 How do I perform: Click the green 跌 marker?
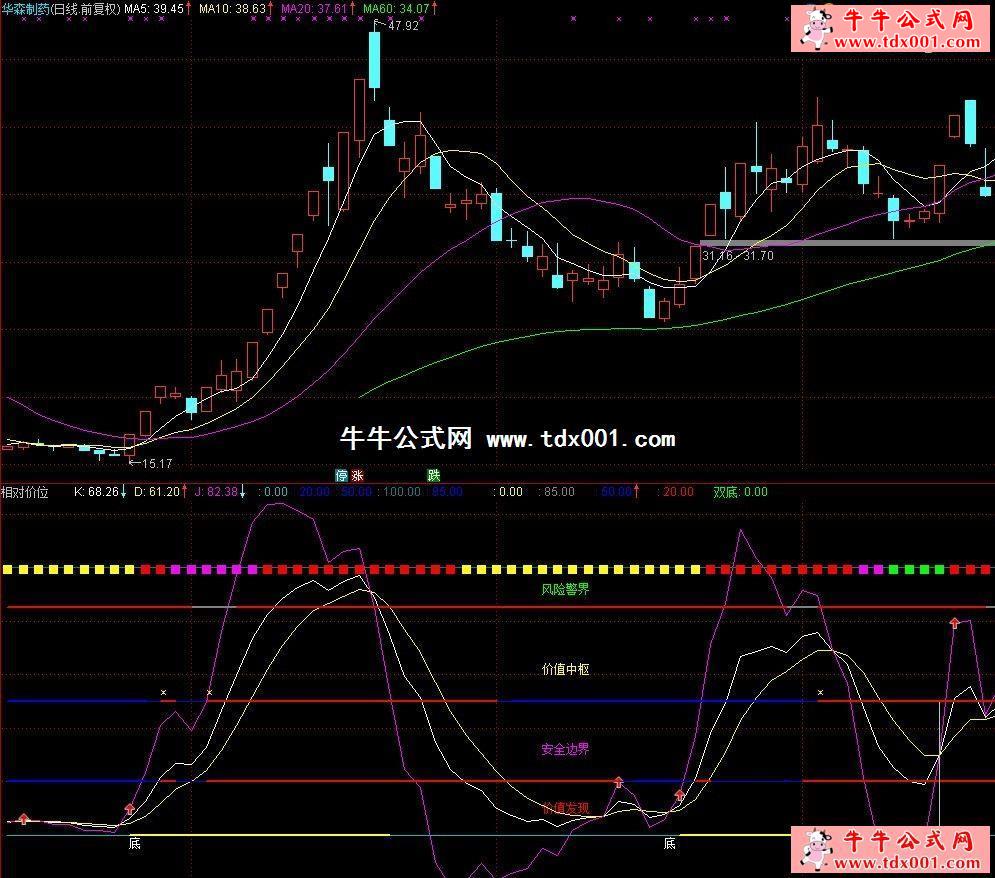coord(433,475)
